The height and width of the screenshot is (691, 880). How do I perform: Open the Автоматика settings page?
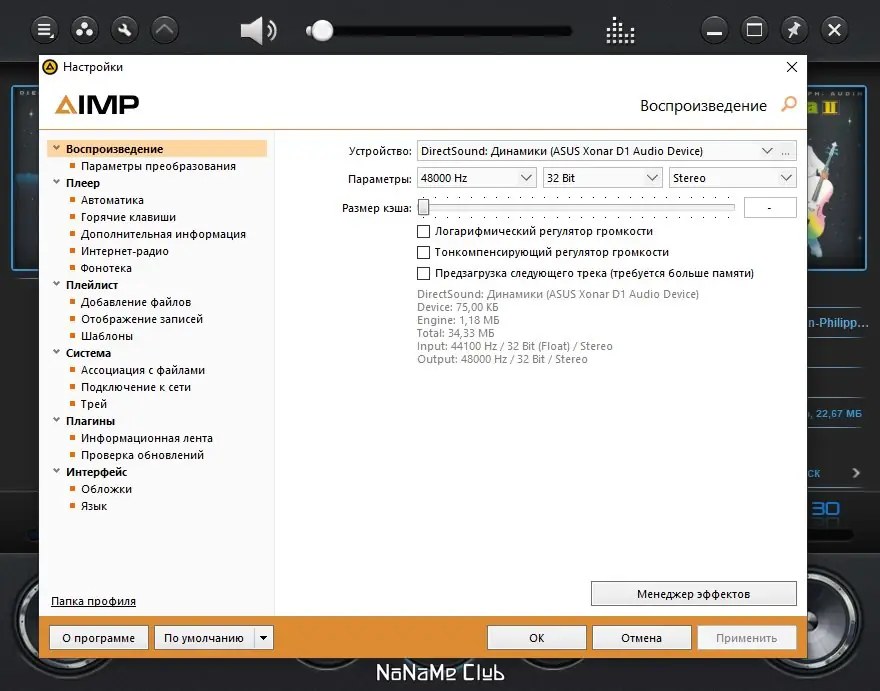[x=112, y=200]
